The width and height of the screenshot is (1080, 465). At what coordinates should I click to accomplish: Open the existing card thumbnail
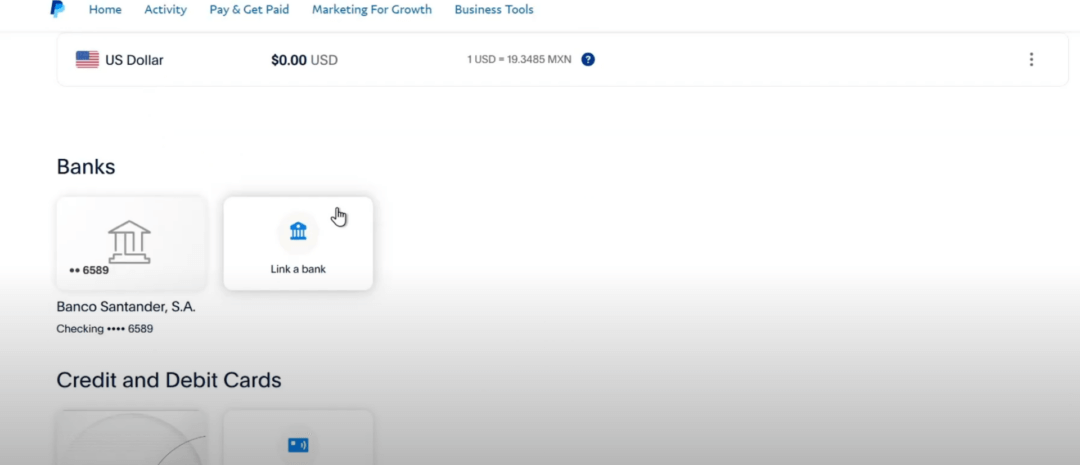(x=131, y=437)
